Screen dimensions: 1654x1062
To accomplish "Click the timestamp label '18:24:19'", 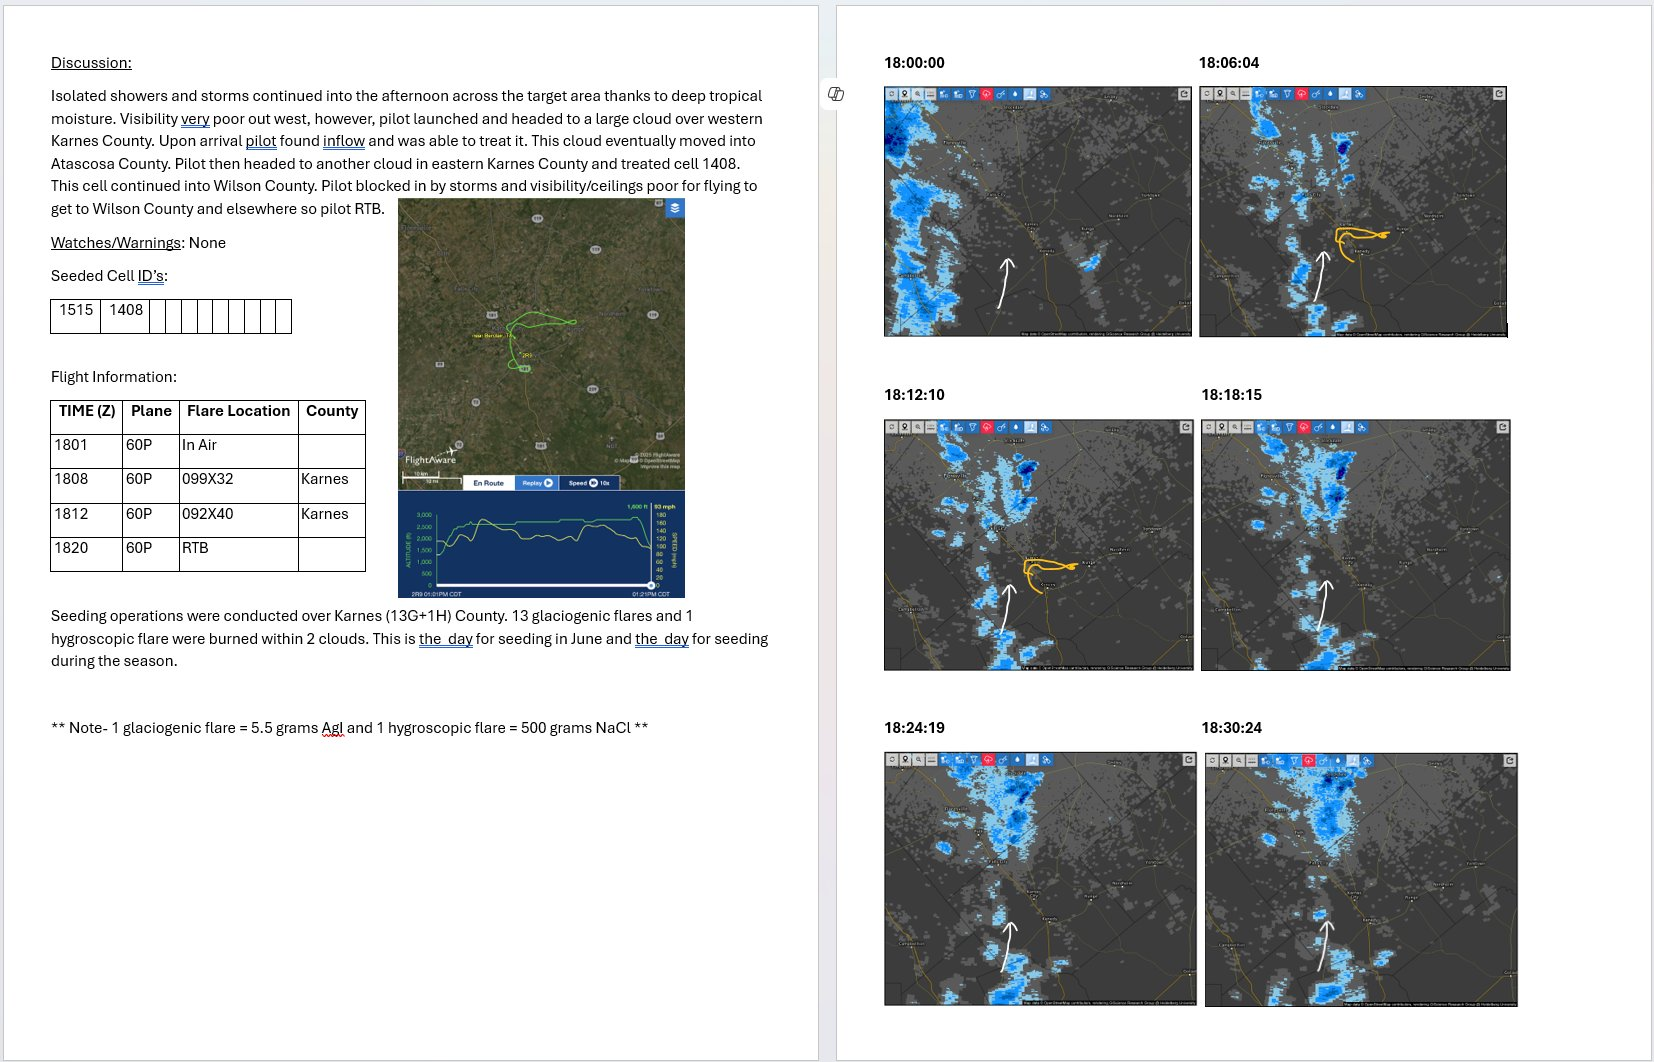I will 914,728.
